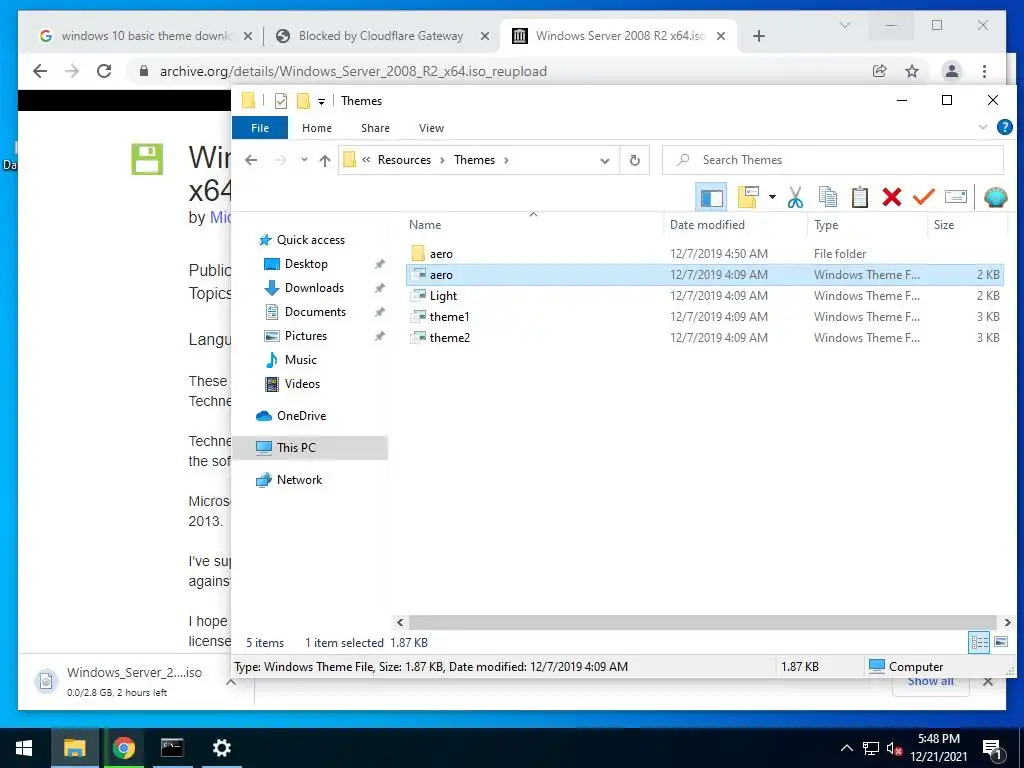Open Chrome from the taskbar
The height and width of the screenshot is (768, 1024).
[123, 748]
